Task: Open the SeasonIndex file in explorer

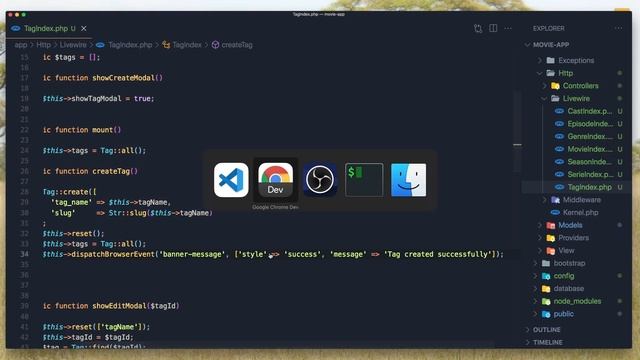Action: tap(589, 162)
